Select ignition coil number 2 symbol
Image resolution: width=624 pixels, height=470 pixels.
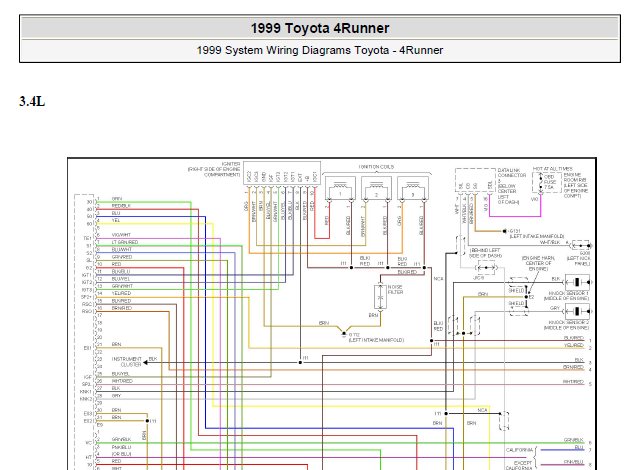(376, 189)
